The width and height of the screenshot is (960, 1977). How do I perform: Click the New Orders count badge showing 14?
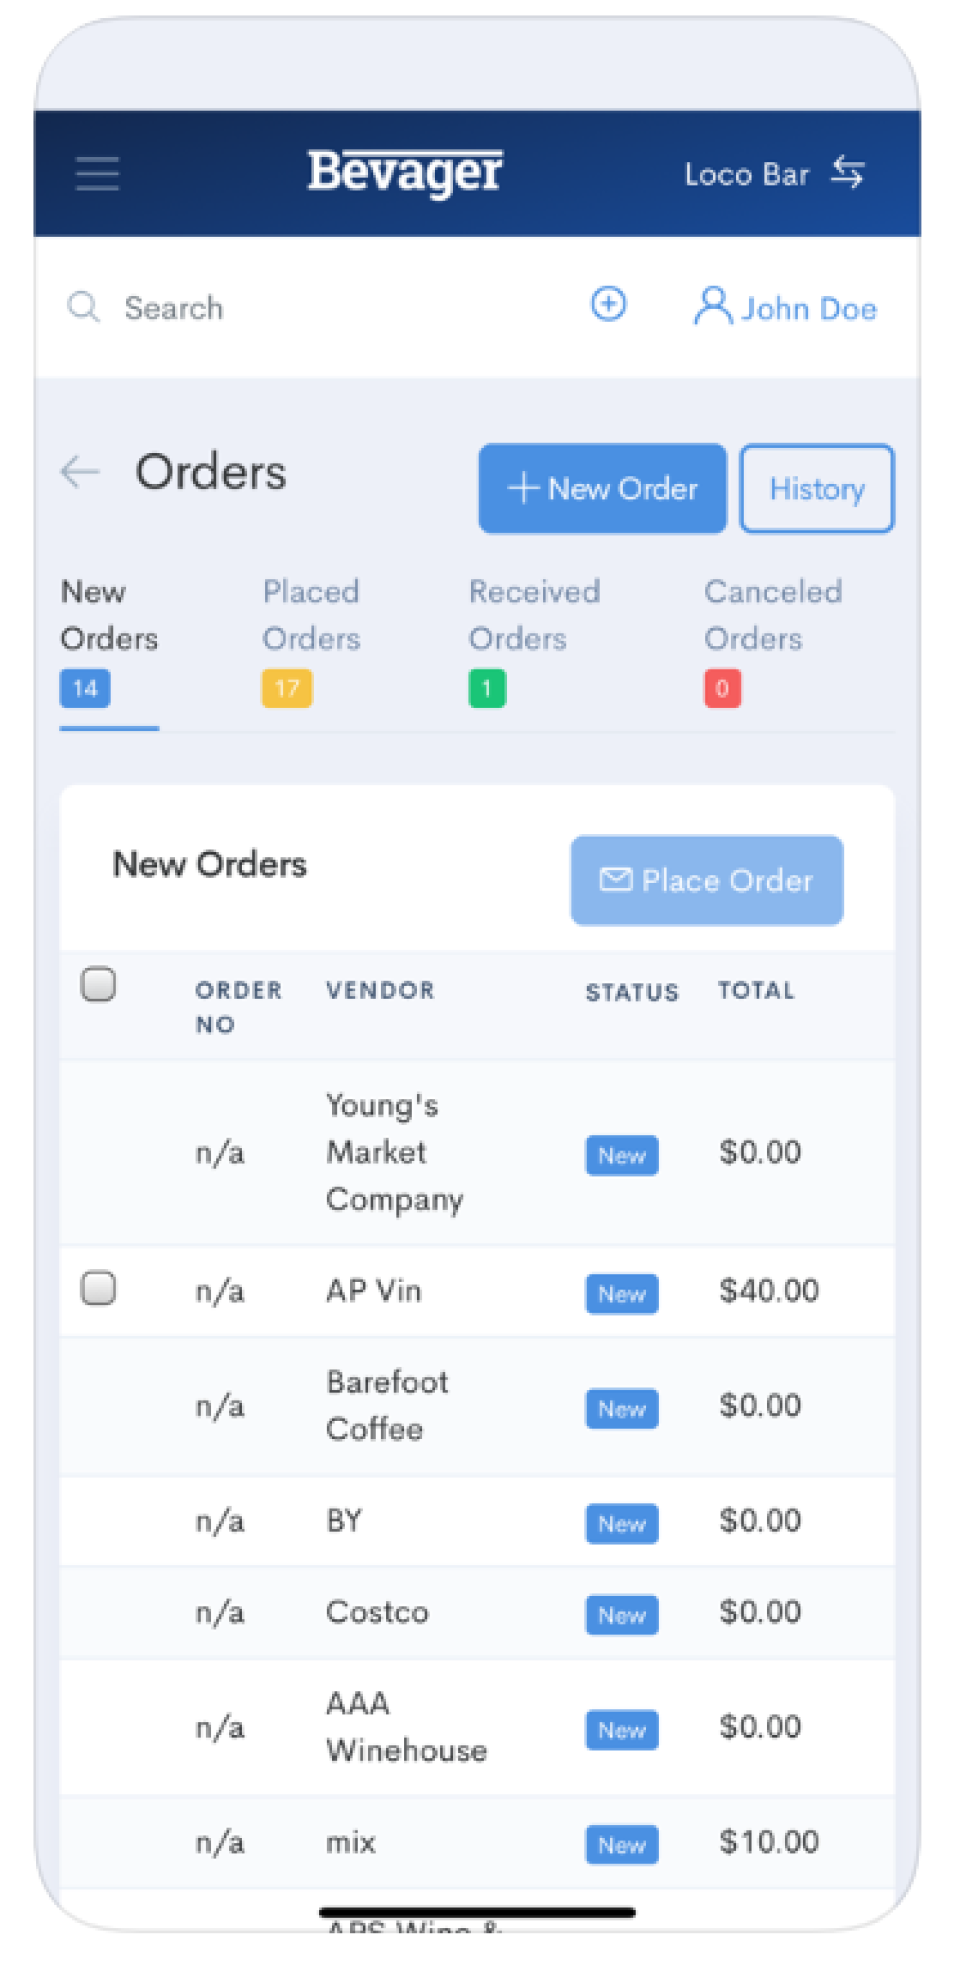click(x=84, y=688)
